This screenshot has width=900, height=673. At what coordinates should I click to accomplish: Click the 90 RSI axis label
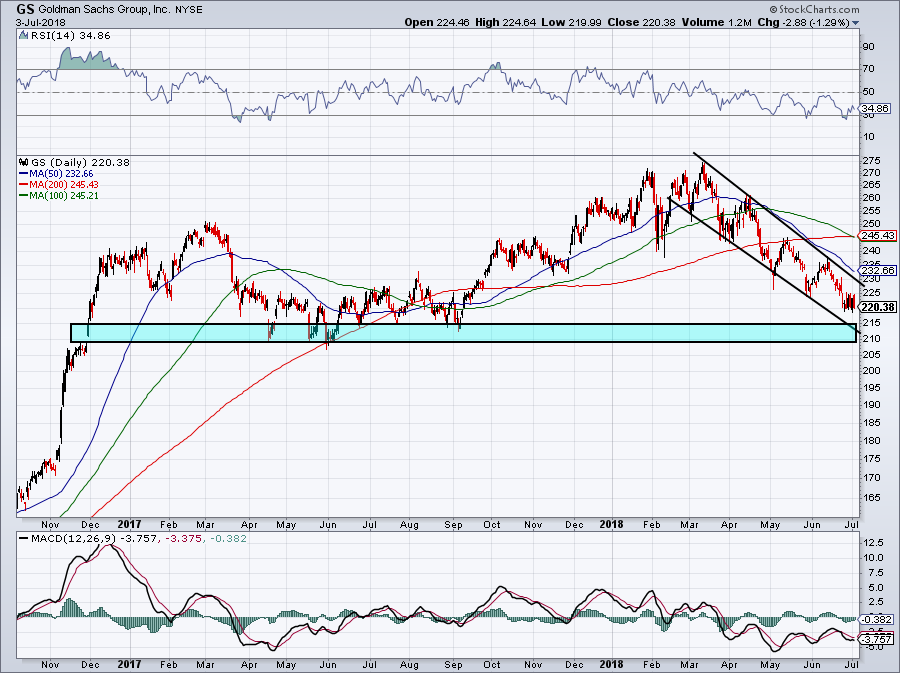[x=868, y=46]
